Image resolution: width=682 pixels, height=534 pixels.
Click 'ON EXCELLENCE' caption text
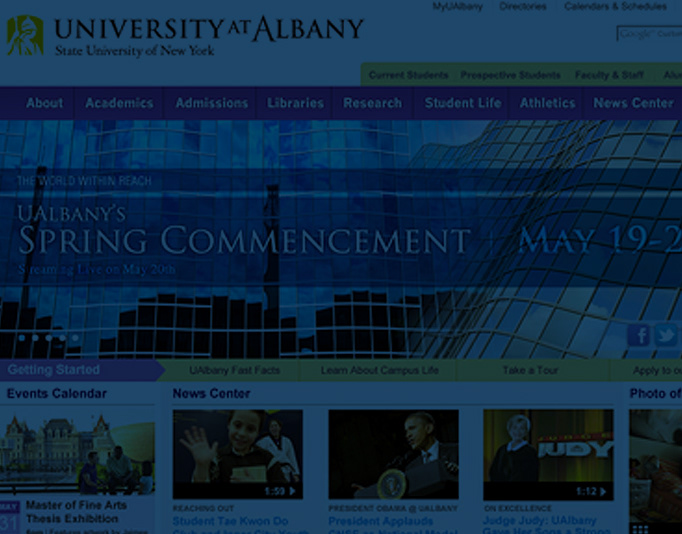[518, 508]
